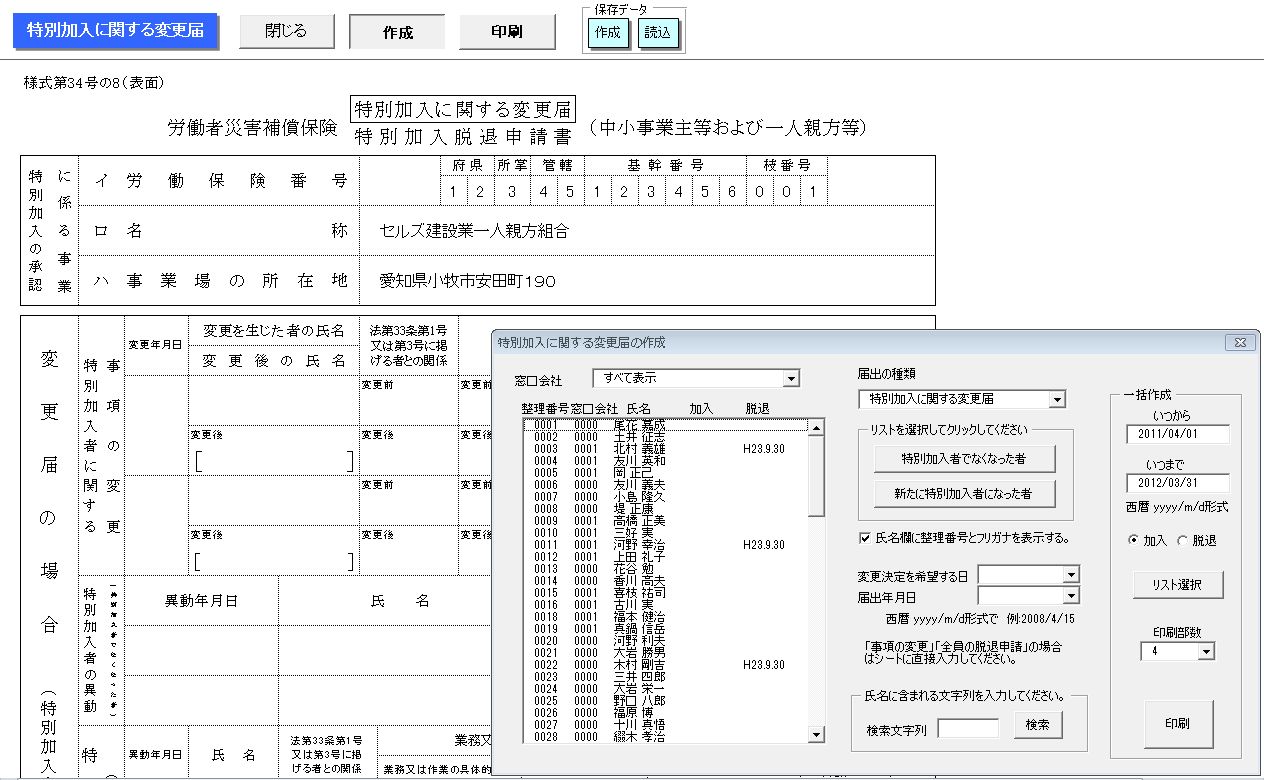Select list row 0002 土井 征志

click(x=665, y=437)
